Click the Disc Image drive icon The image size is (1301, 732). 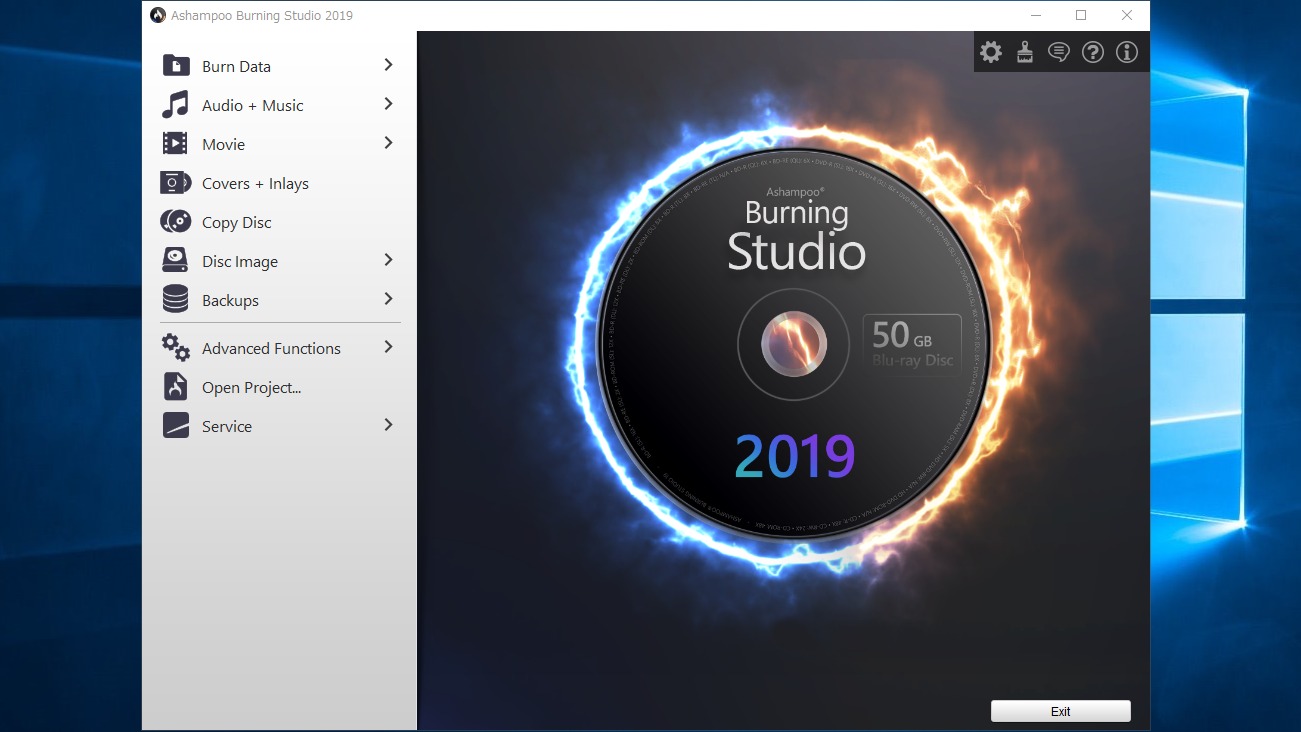[x=175, y=261]
